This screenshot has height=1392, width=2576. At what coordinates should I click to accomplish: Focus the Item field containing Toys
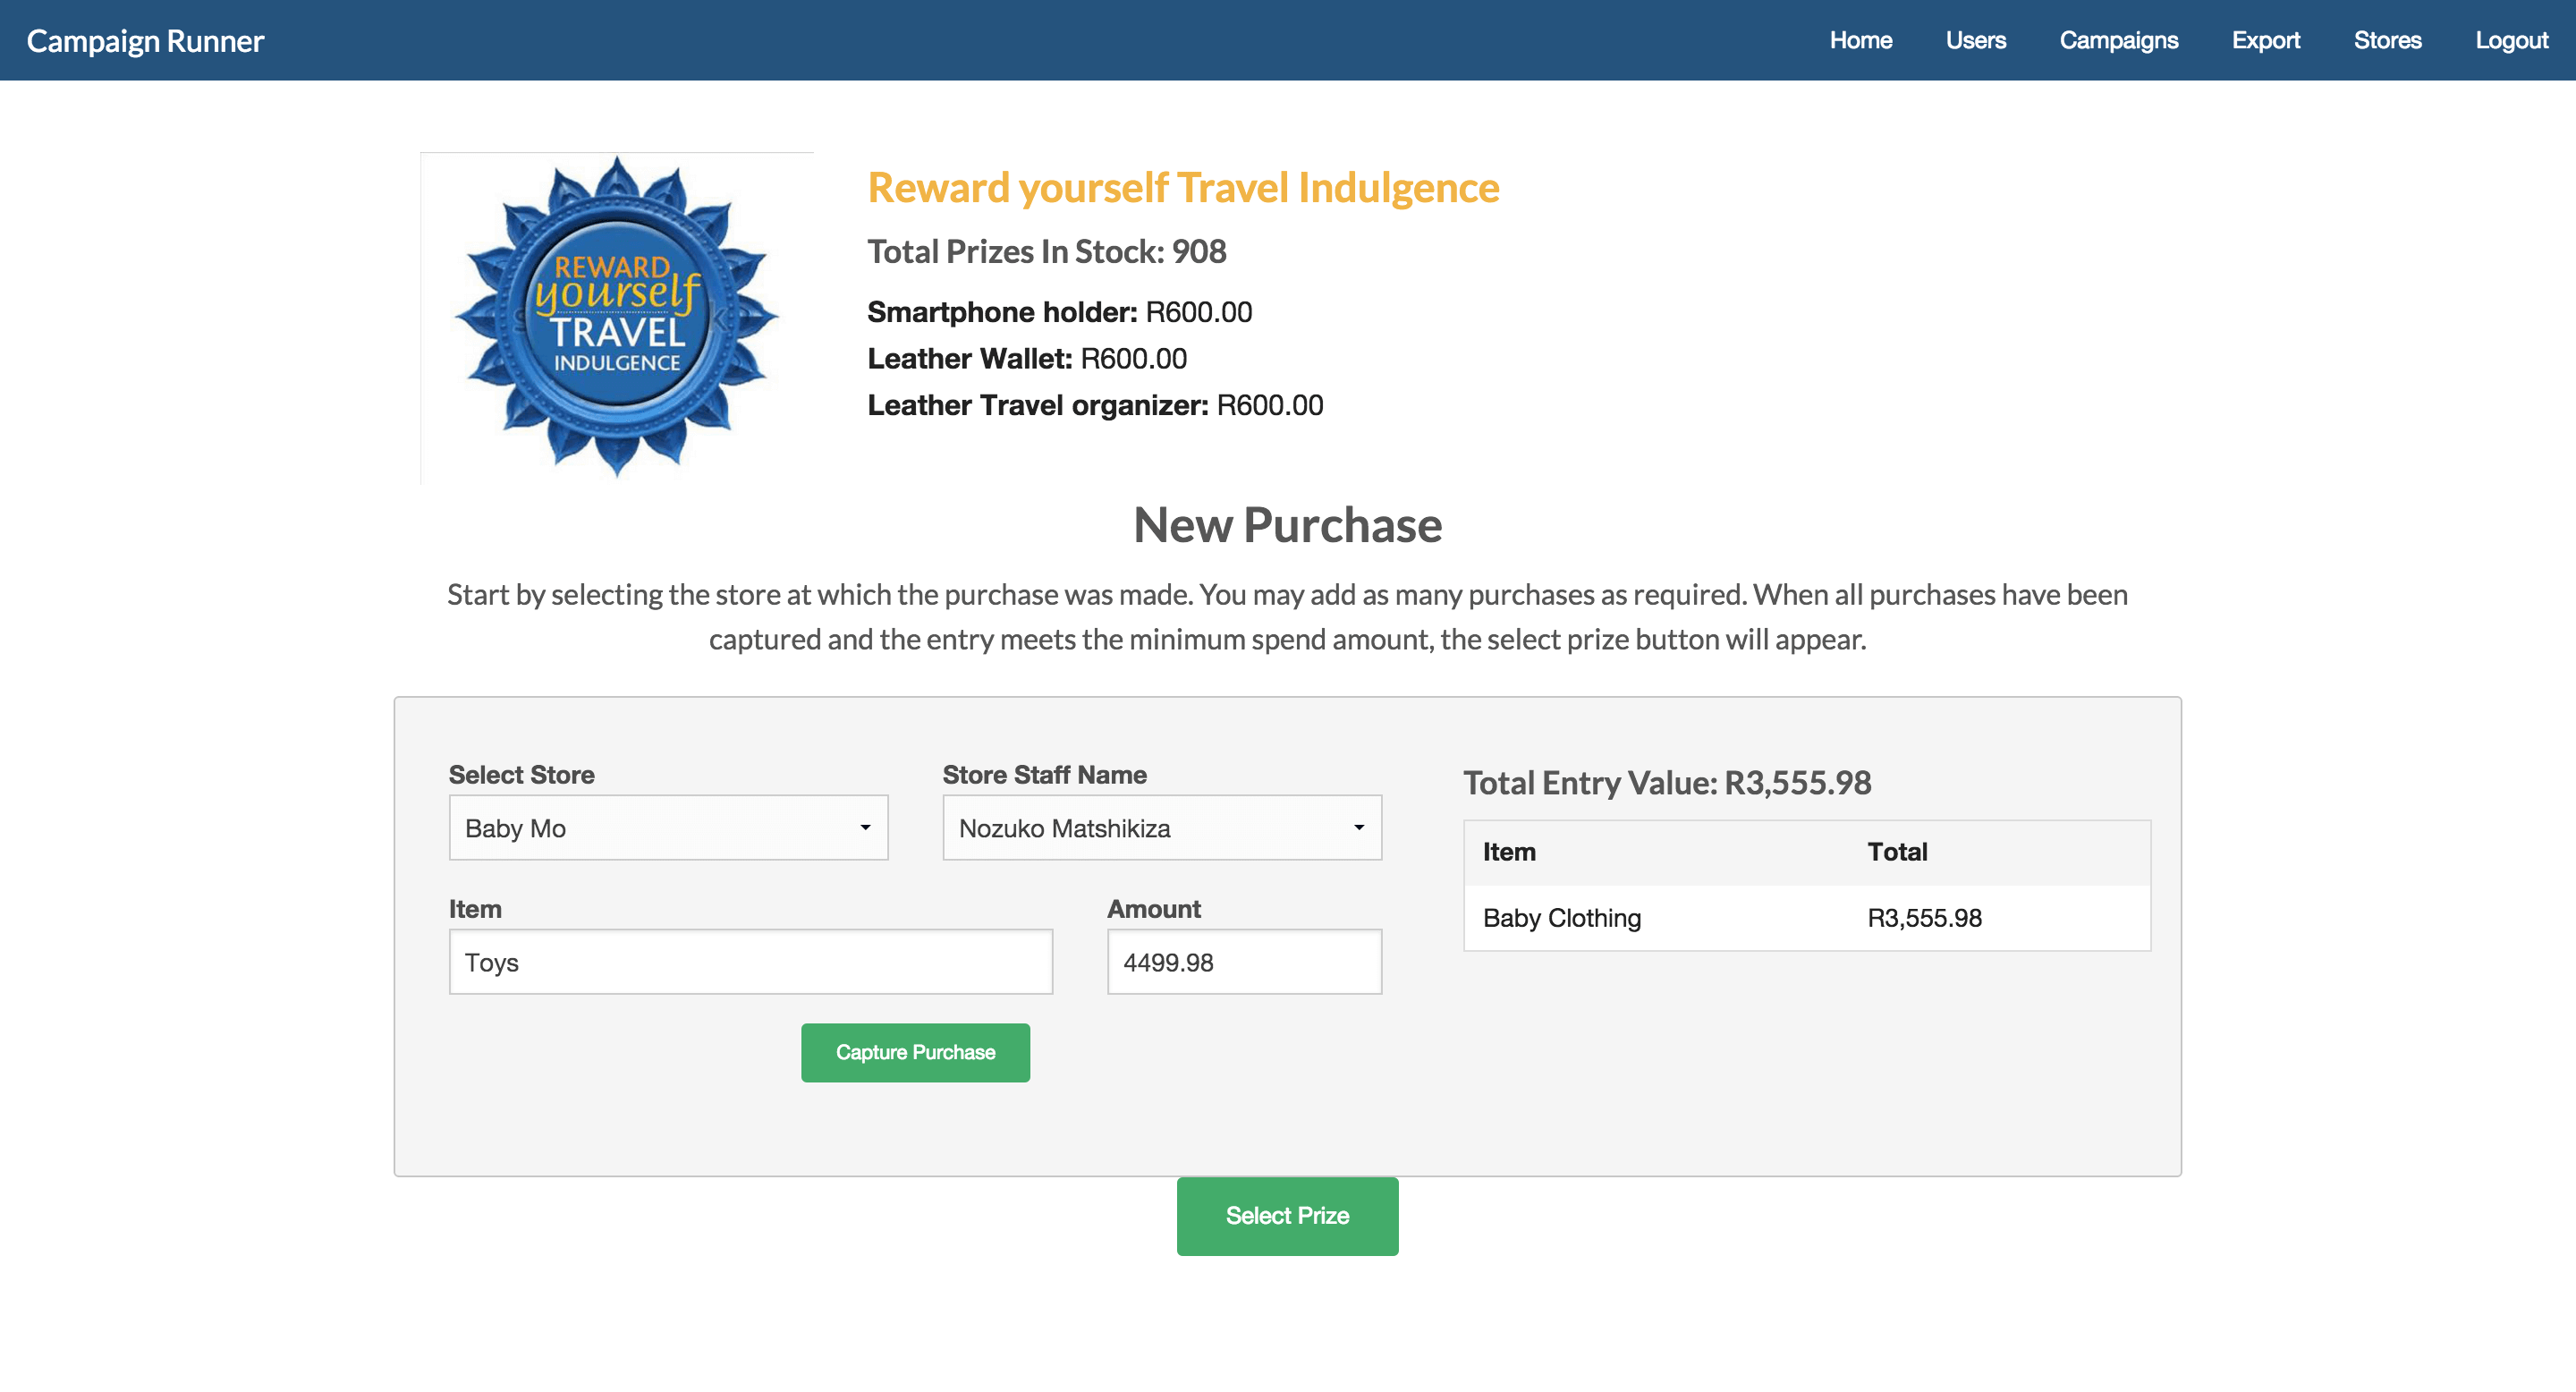[x=750, y=962]
